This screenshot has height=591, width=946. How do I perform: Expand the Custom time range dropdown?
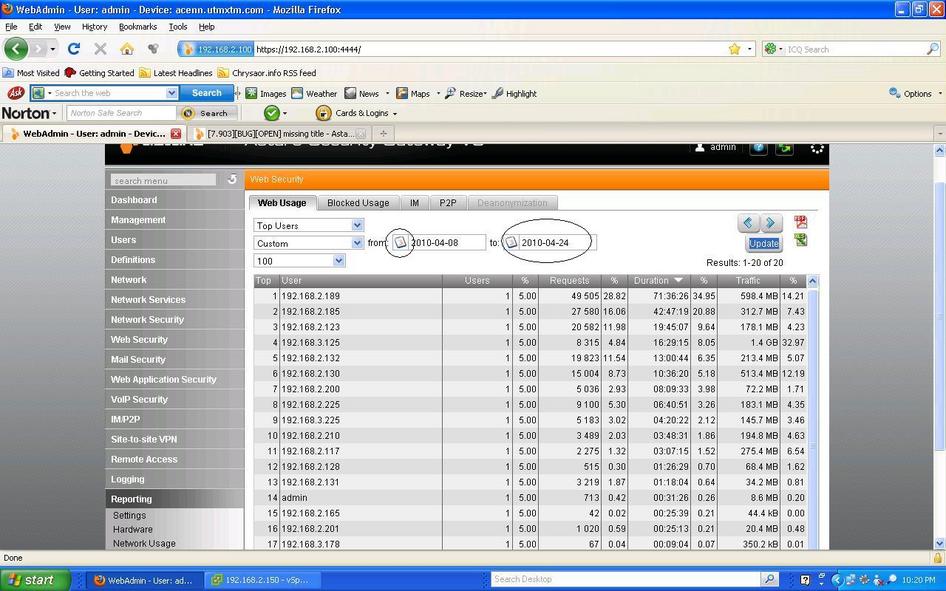click(x=308, y=243)
